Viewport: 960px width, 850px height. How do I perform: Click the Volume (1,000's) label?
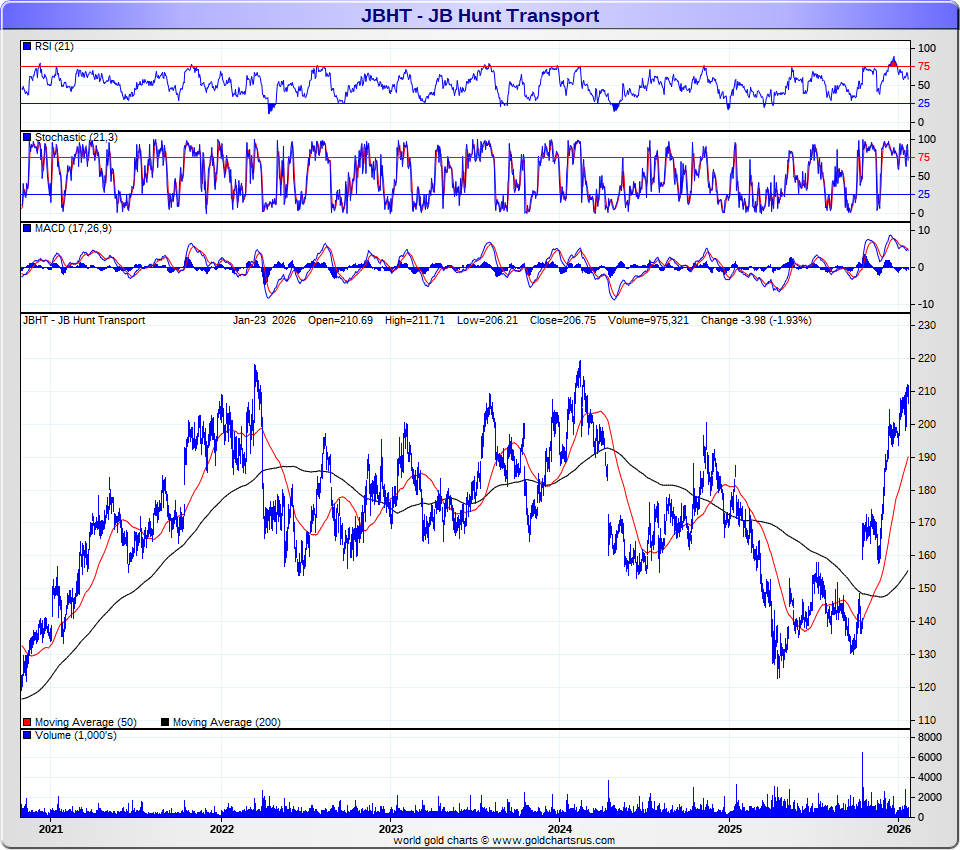pyautogui.click(x=75, y=735)
